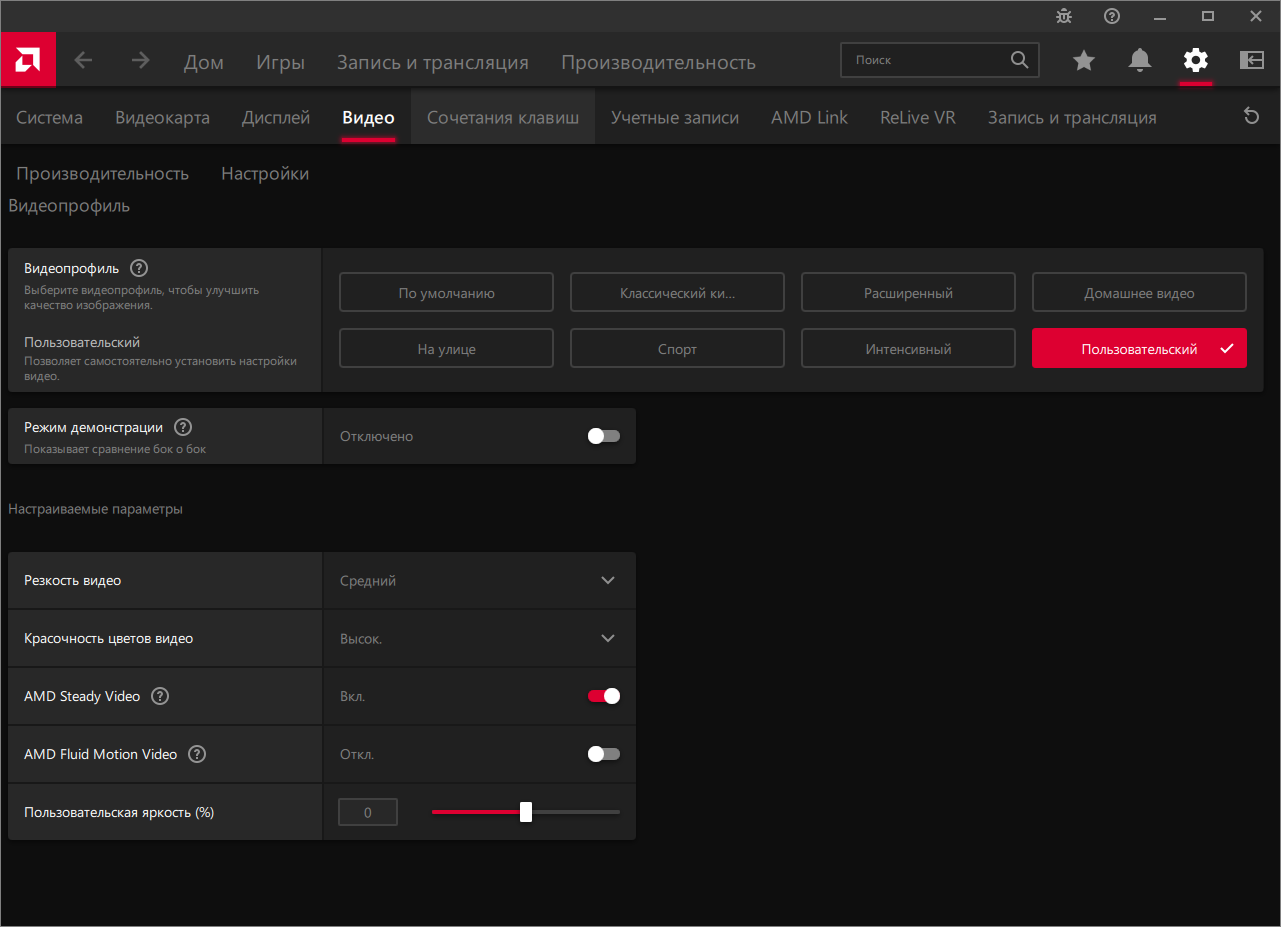Click the bug report icon
This screenshot has width=1281, height=927.
(1064, 16)
